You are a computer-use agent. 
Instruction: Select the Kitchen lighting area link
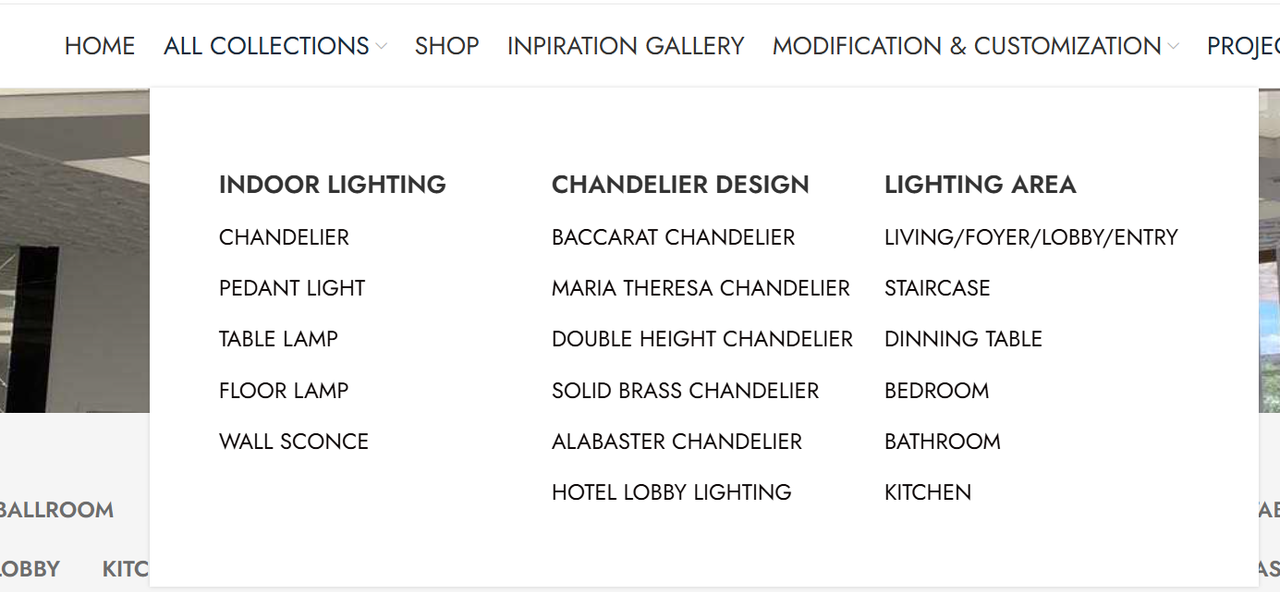pos(927,493)
